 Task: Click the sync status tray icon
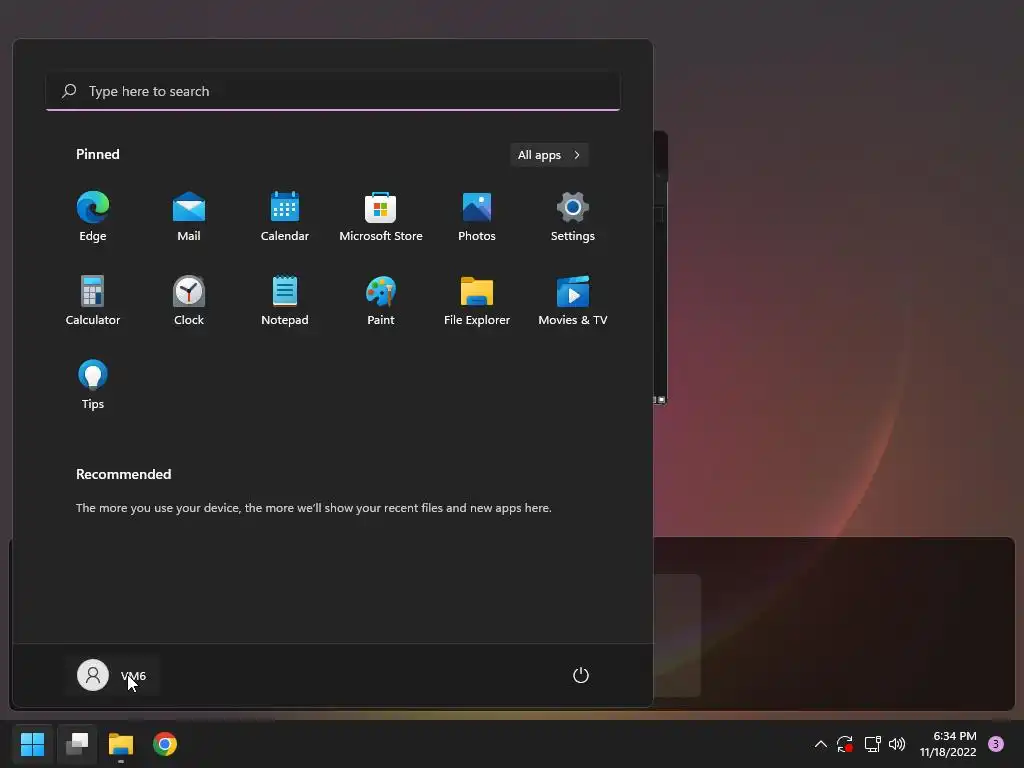845,744
